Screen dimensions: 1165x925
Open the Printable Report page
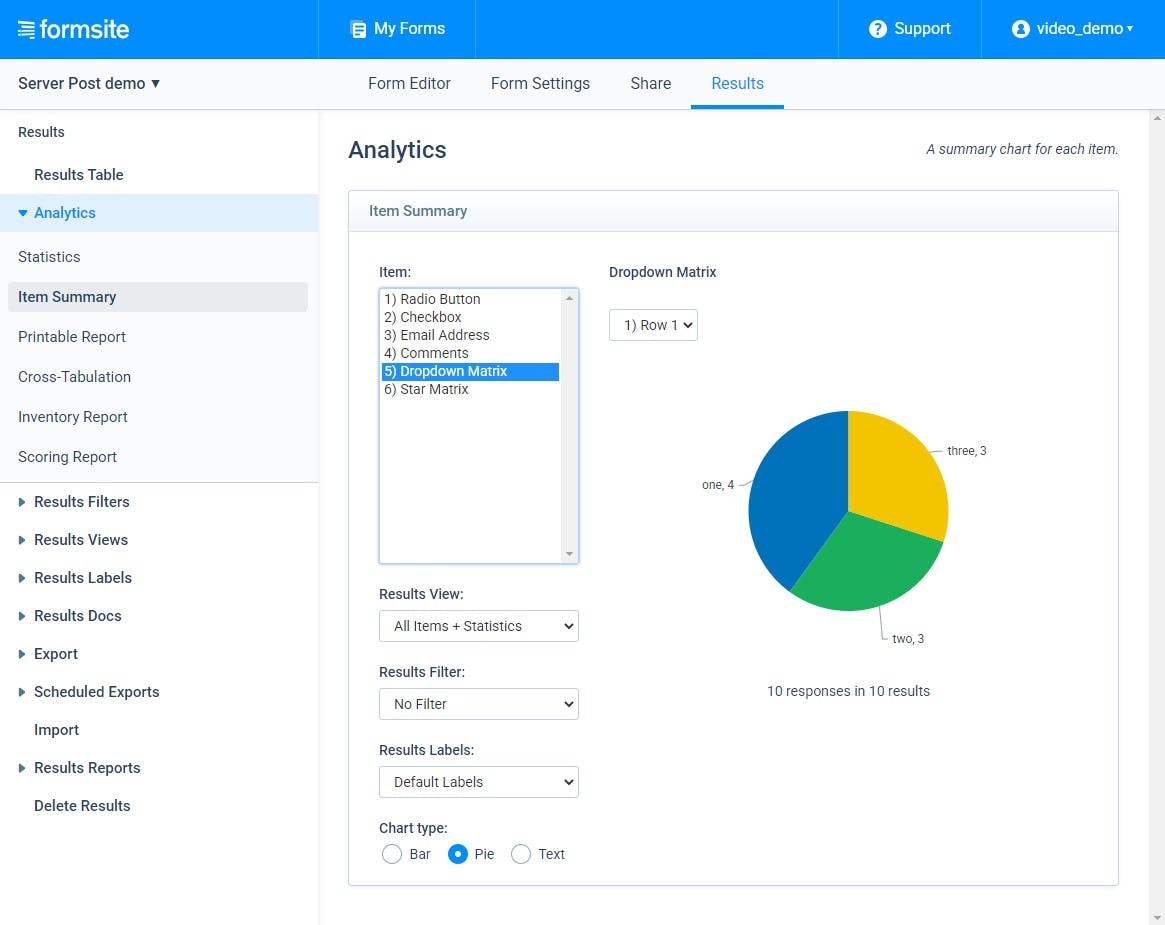coord(71,337)
